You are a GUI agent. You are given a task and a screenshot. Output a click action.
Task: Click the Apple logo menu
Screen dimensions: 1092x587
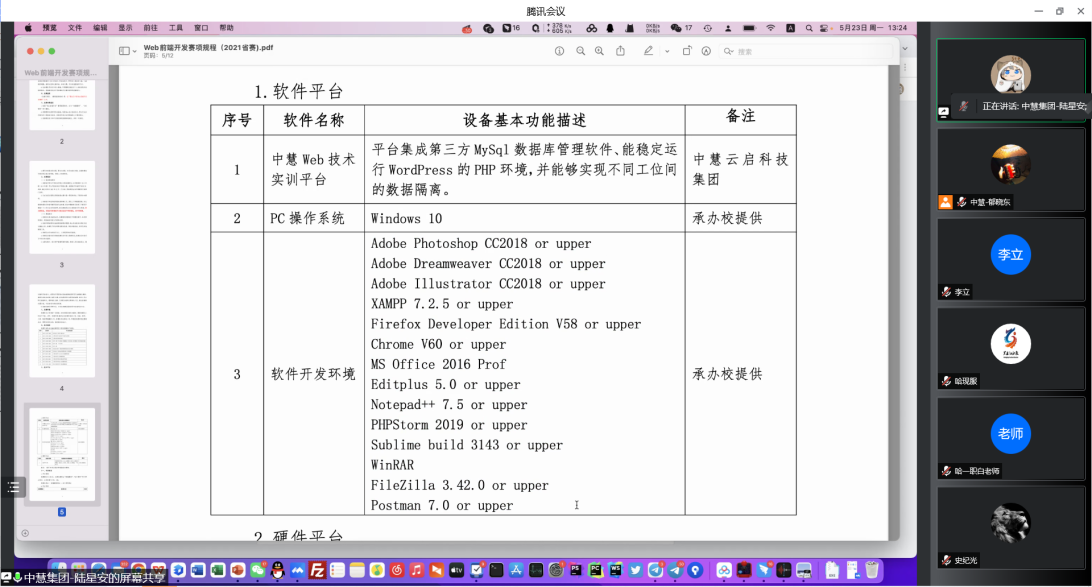tap(28, 28)
